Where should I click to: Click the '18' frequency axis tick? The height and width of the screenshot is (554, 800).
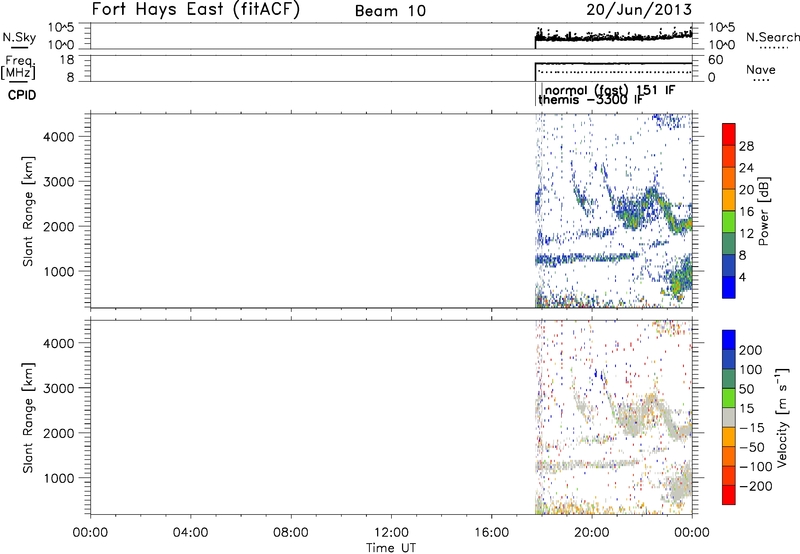point(66,60)
